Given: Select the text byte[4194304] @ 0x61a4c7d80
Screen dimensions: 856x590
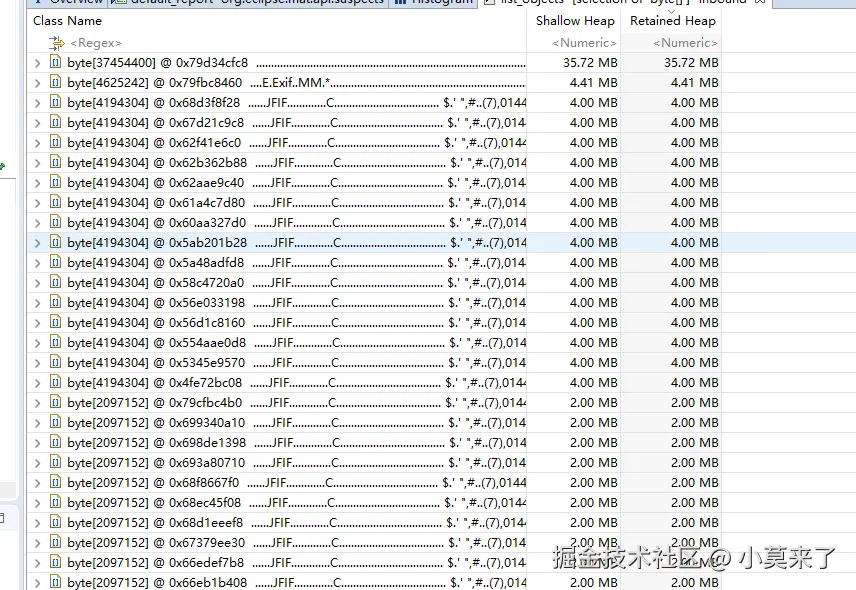Looking at the screenshot, I should click(x=156, y=203).
